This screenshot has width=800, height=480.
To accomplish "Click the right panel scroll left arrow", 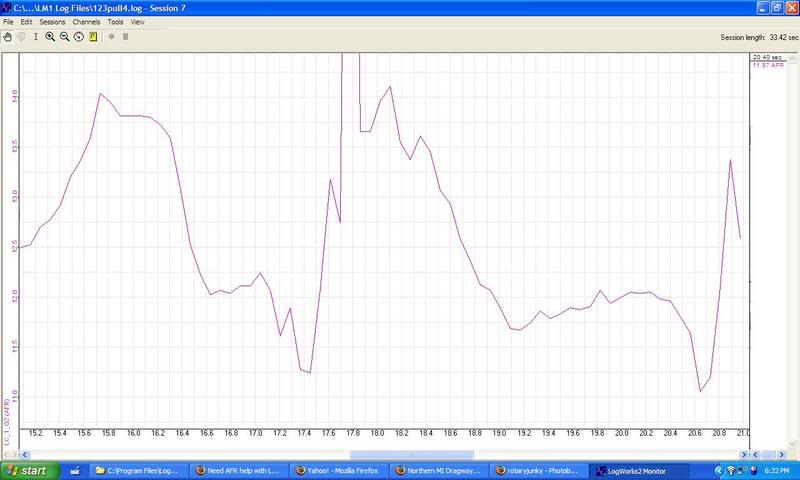I will [x=756, y=454].
